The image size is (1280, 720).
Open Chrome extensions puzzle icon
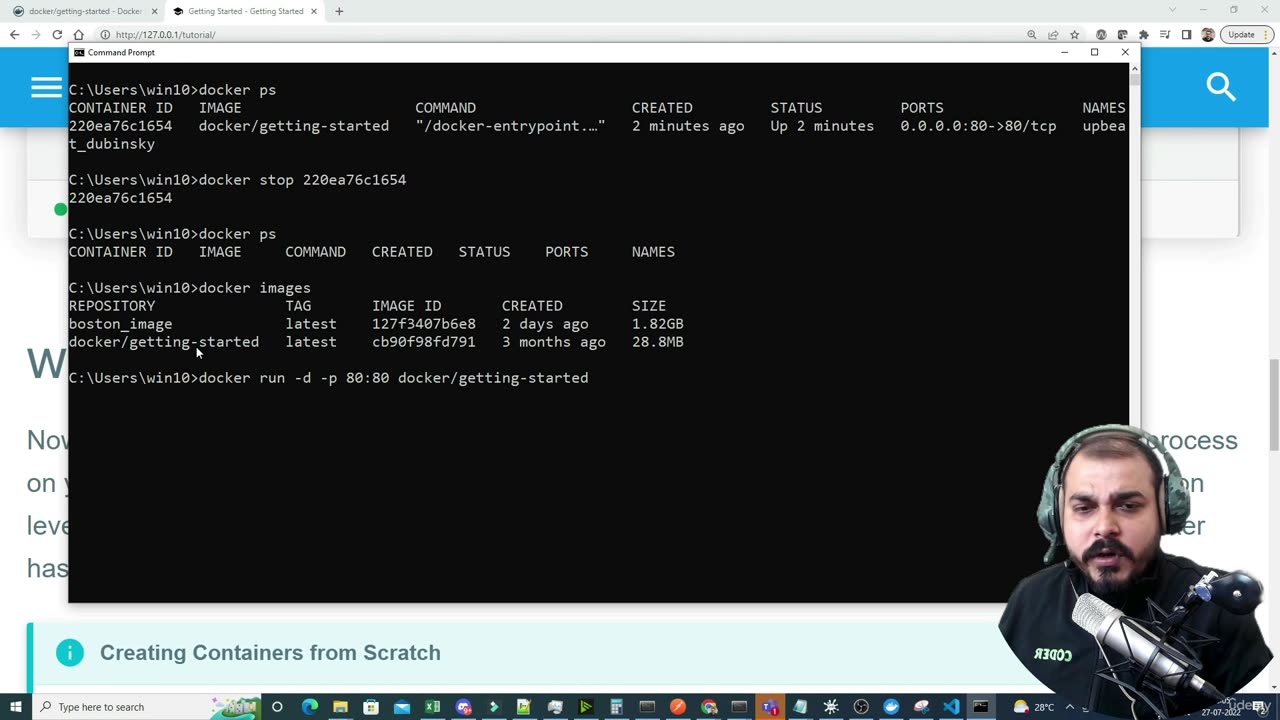click(1143, 34)
